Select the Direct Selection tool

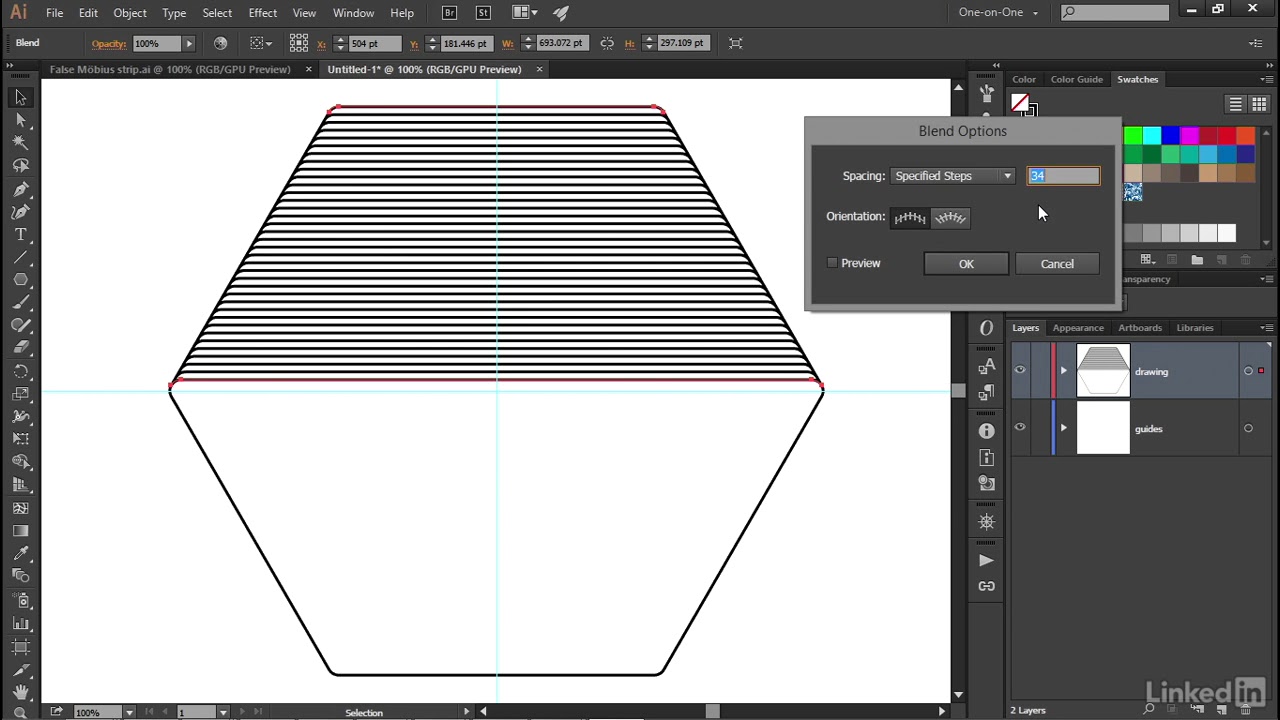20,120
